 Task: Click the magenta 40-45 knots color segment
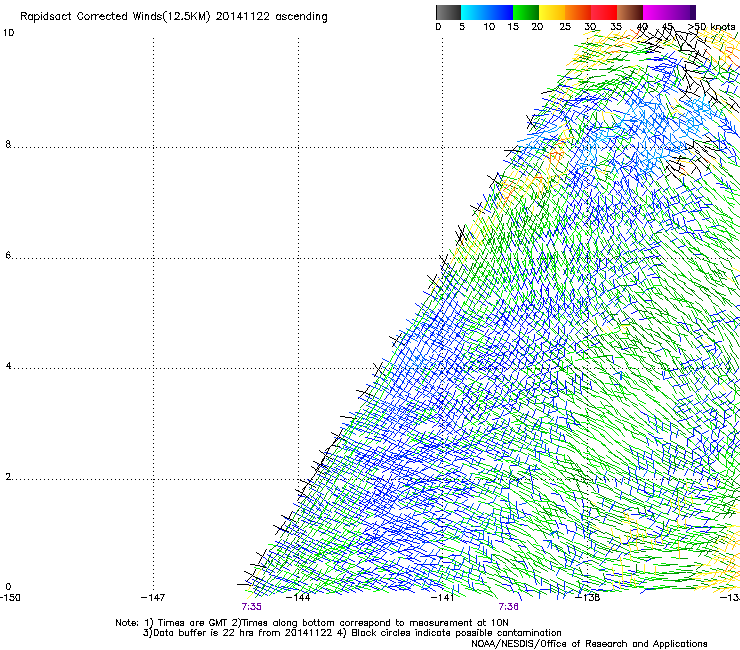(666, 12)
